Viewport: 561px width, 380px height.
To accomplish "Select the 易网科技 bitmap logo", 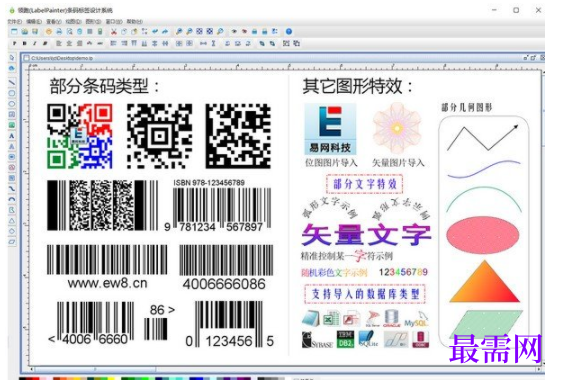I will click(x=330, y=129).
